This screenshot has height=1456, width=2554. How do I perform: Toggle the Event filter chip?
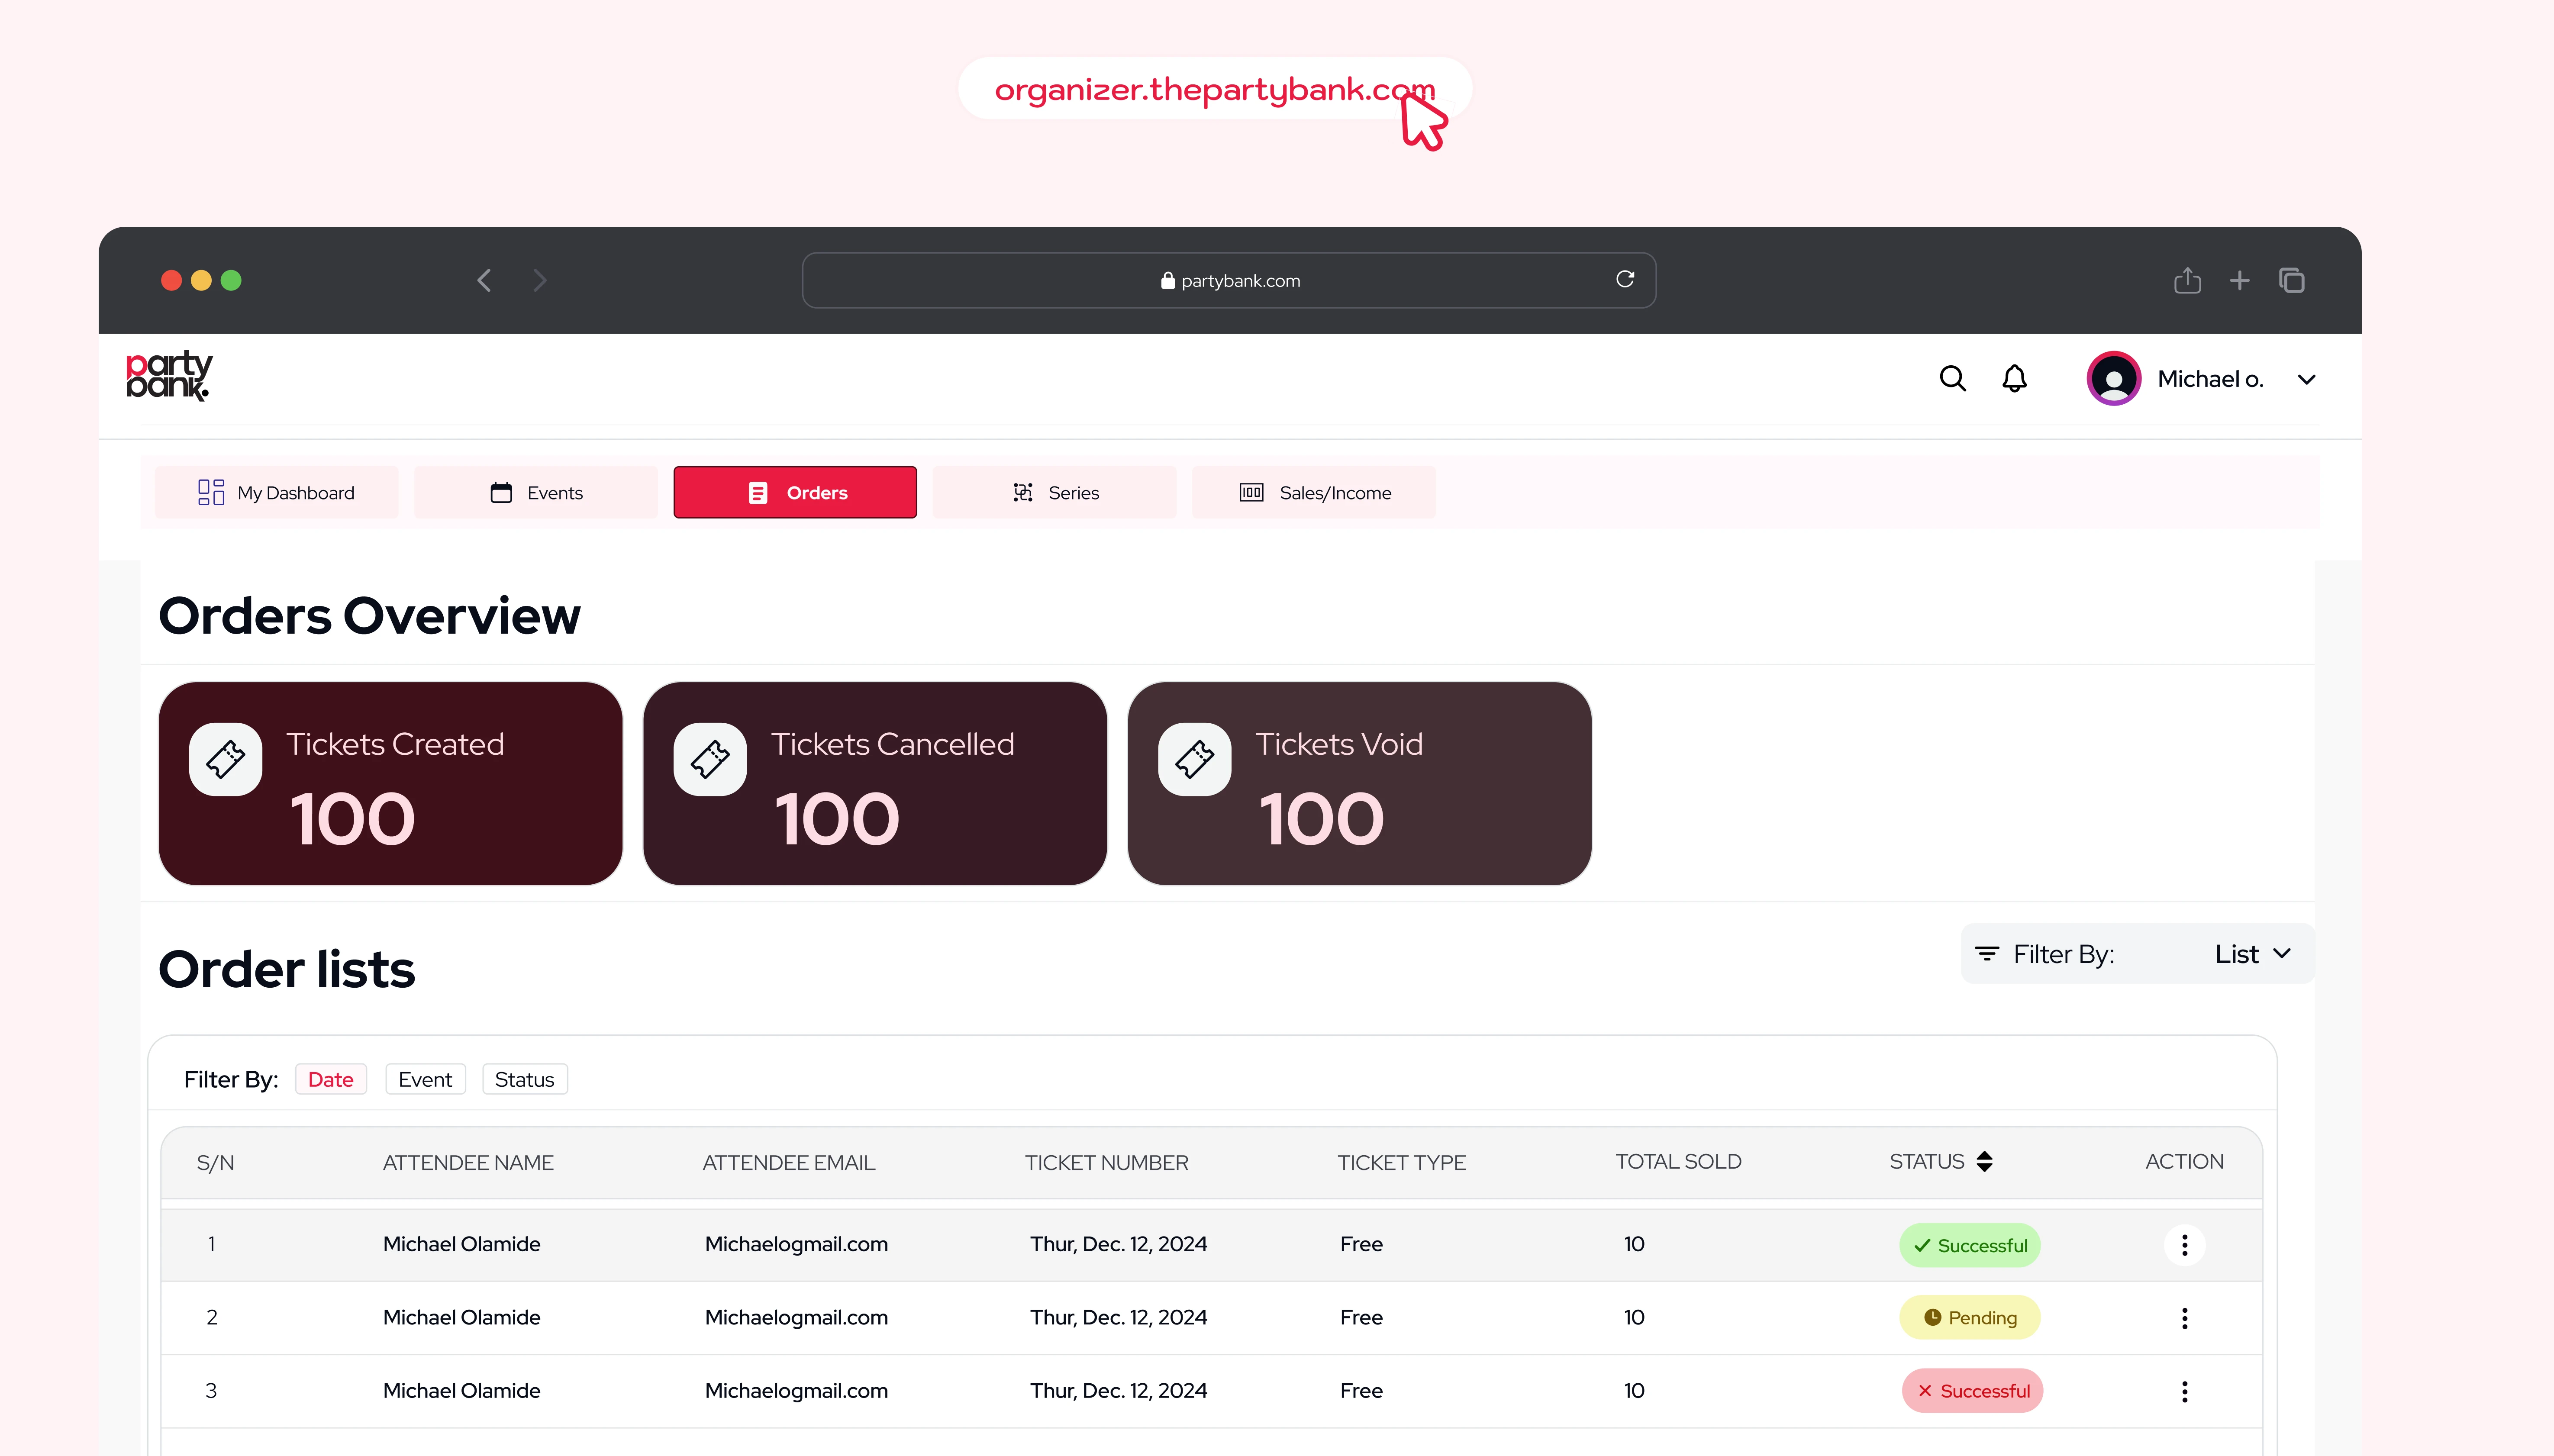click(425, 1079)
